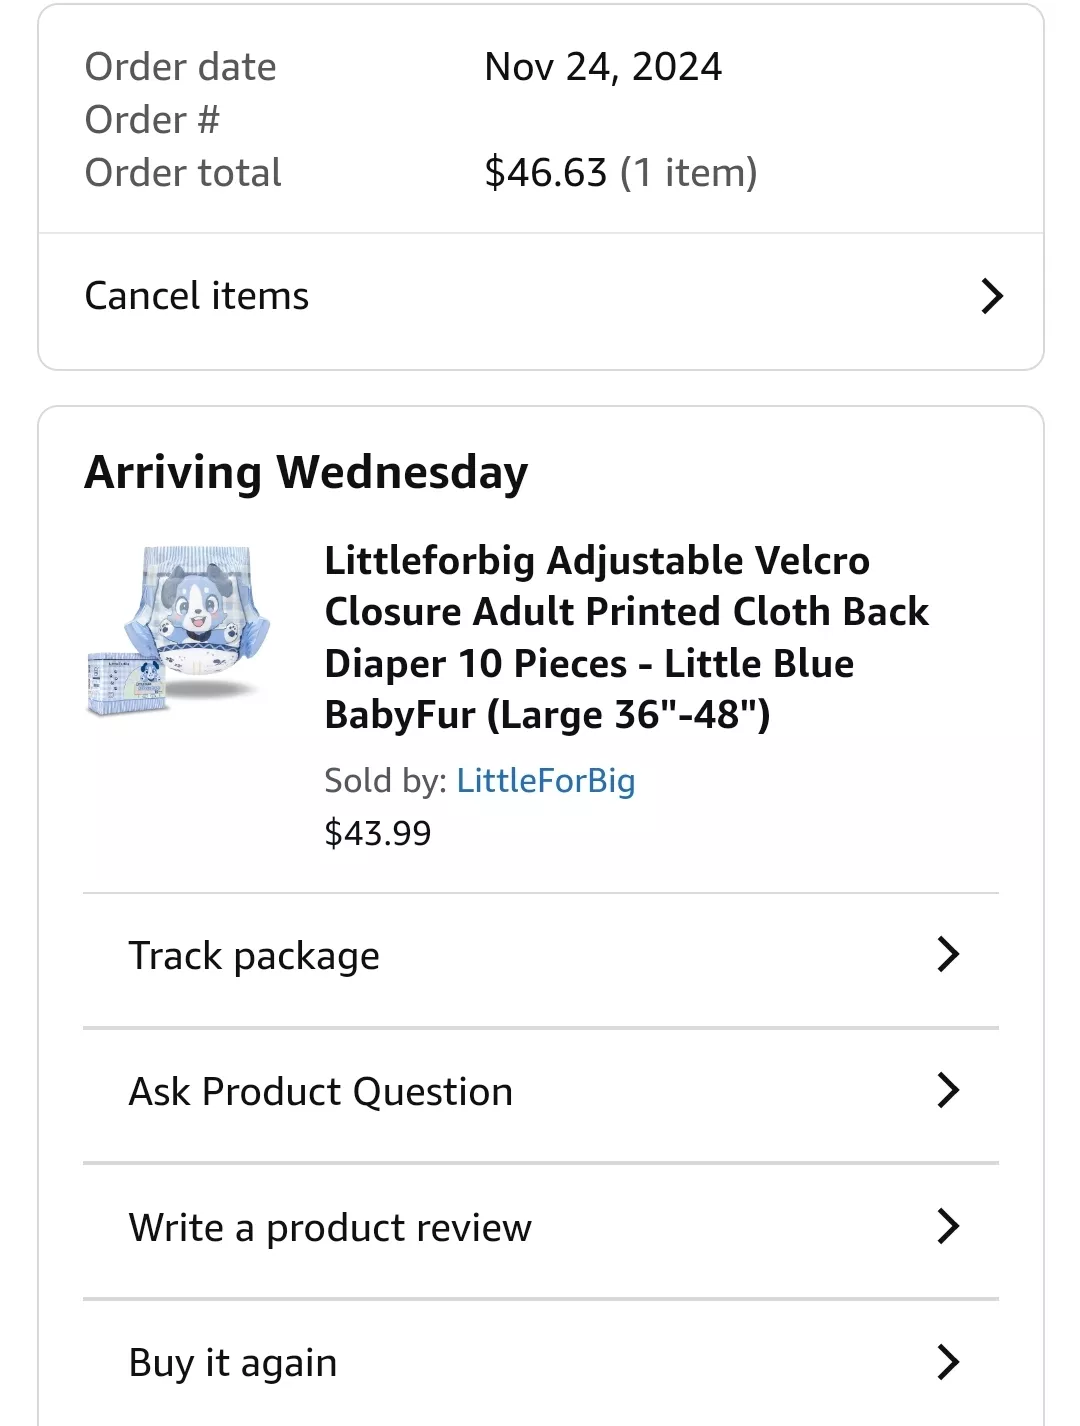Tap the diaper product thumbnail image
The height and width of the screenshot is (1426, 1080).
(179, 630)
